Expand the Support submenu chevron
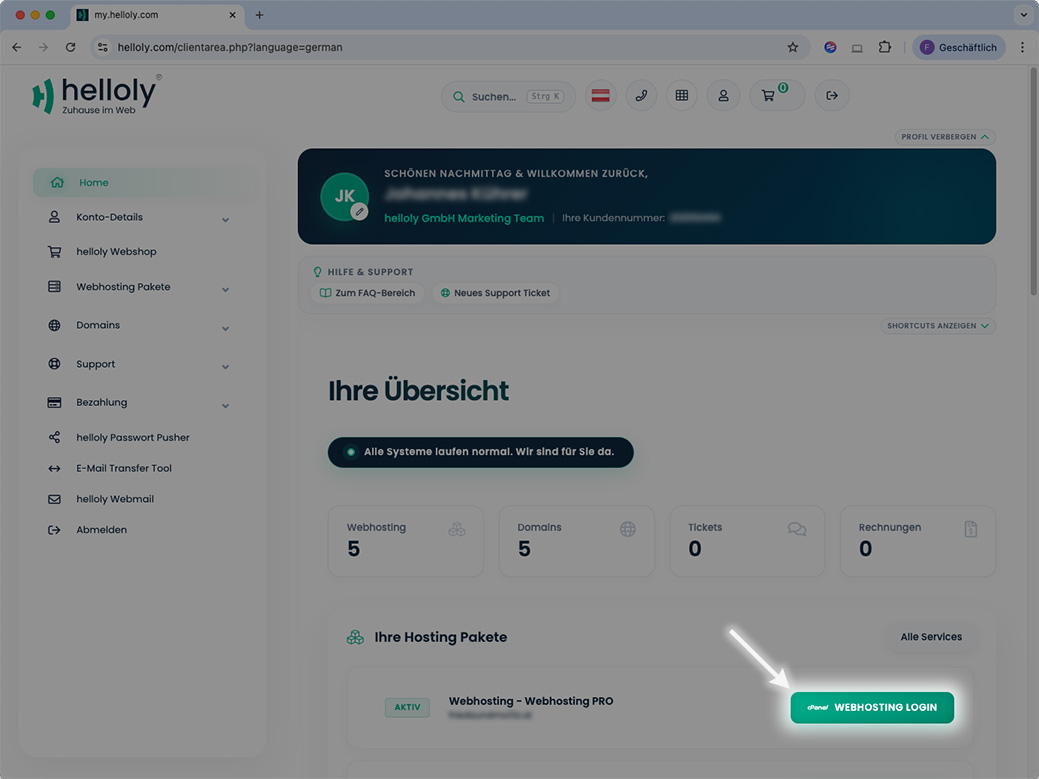The height and width of the screenshot is (779, 1039). coord(225,366)
